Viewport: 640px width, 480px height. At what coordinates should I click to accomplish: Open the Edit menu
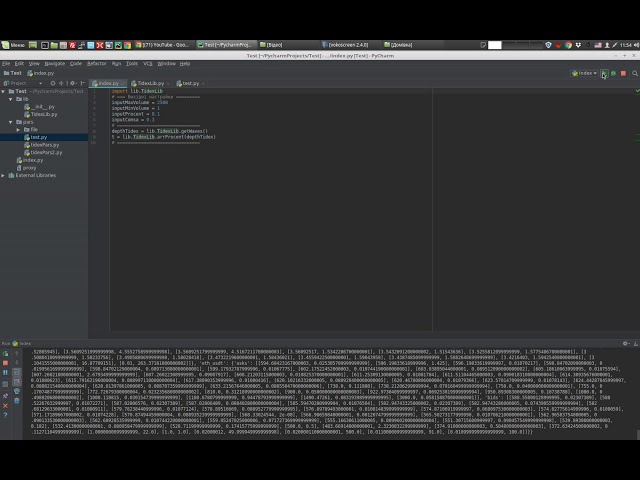pos(19,64)
